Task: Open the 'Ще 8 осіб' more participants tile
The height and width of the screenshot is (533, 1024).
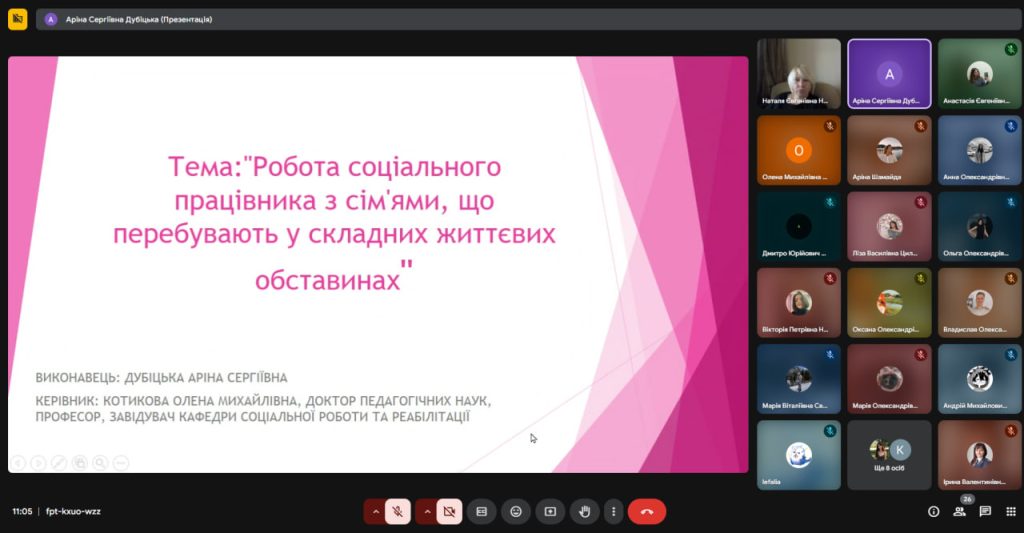Action: tap(889, 455)
